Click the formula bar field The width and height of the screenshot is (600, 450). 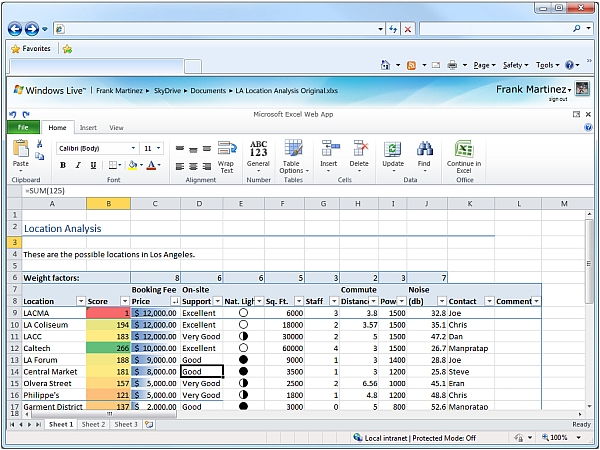pyautogui.click(x=306, y=191)
